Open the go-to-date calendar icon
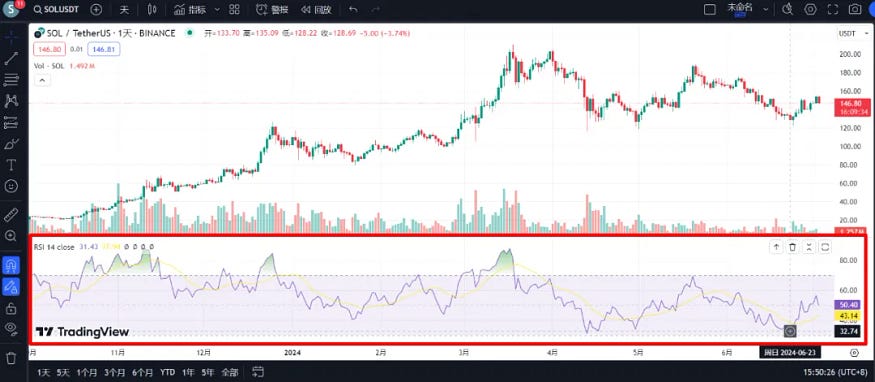 [x=258, y=371]
